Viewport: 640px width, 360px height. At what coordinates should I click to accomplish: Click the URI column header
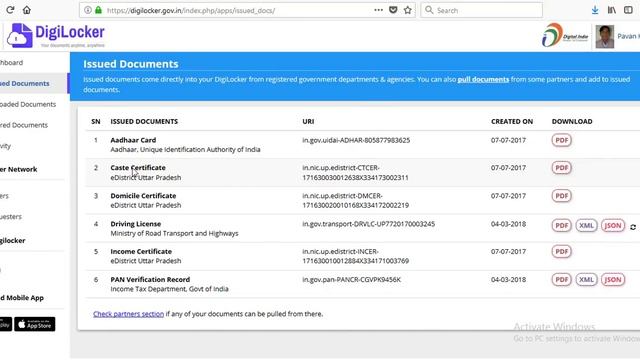(x=308, y=122)
